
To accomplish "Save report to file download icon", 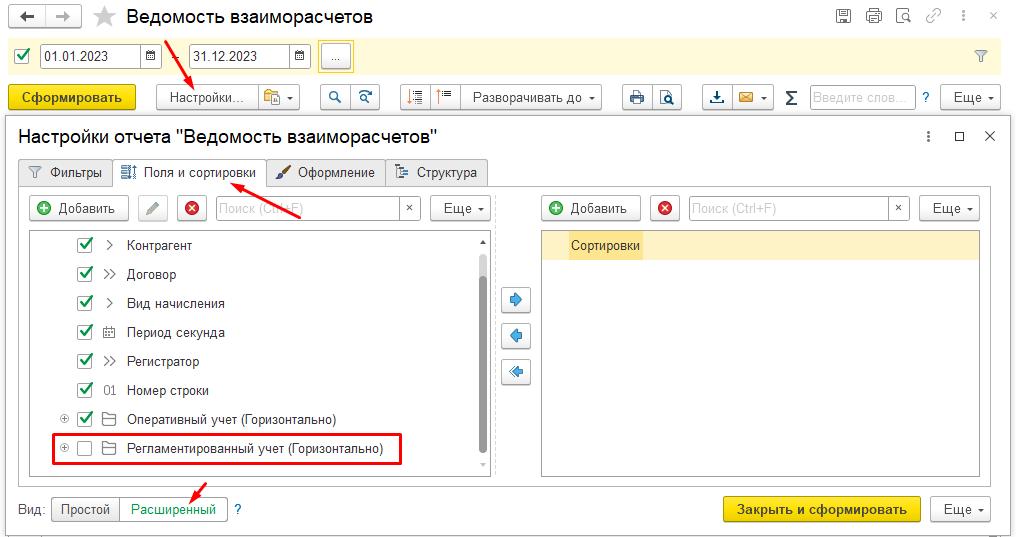I will click(717, 97).
